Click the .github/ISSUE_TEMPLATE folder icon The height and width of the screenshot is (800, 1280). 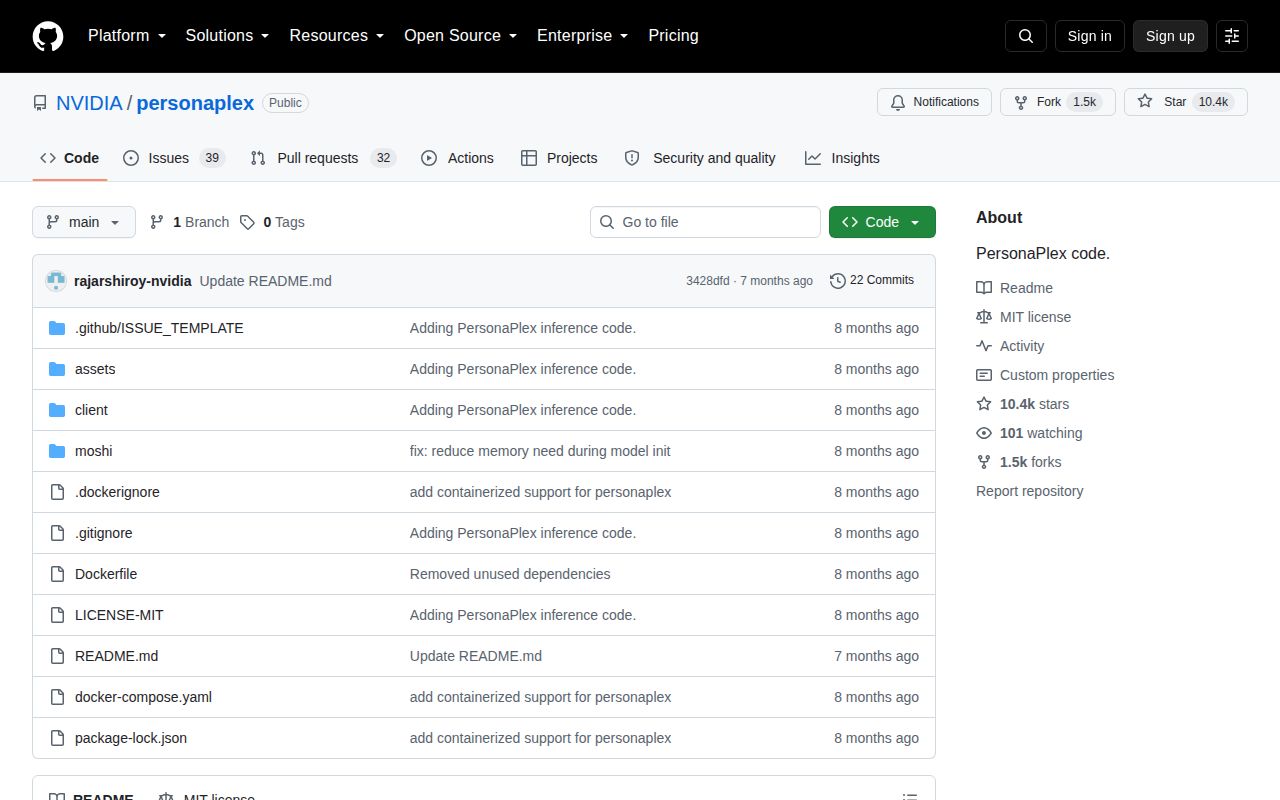(57, 328)
